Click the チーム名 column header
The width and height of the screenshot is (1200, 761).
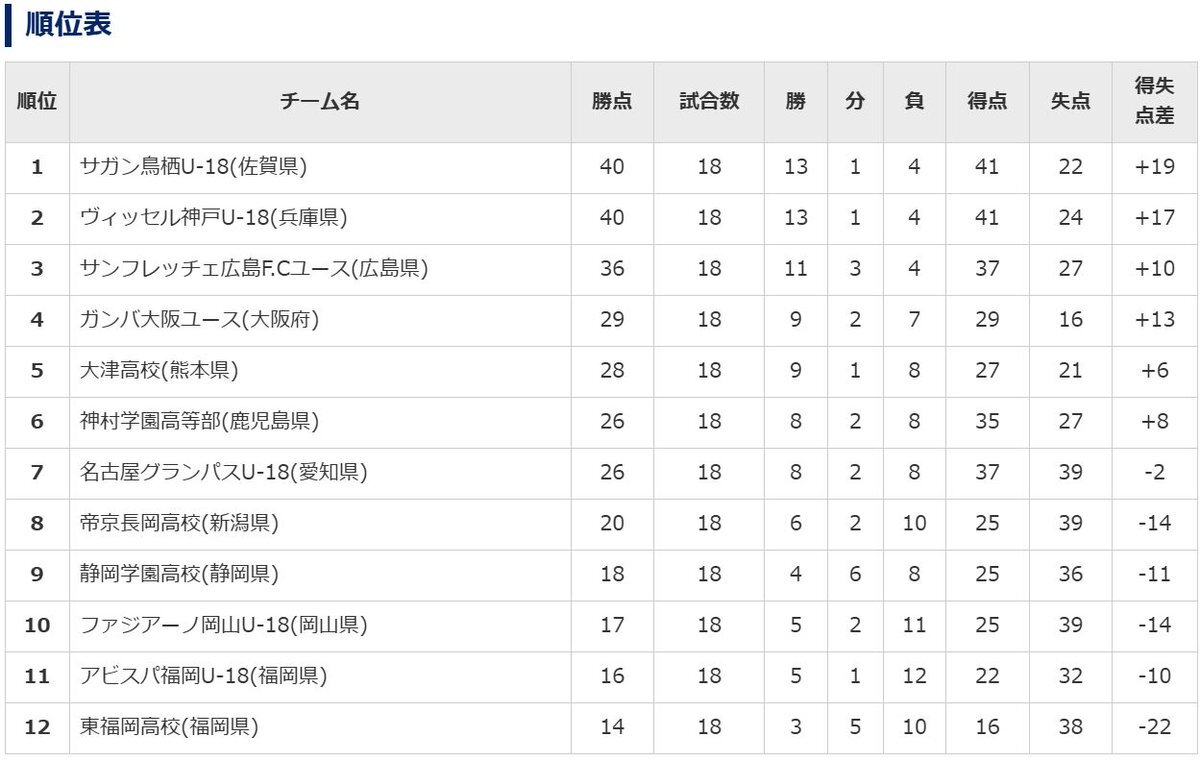[320, 101]
